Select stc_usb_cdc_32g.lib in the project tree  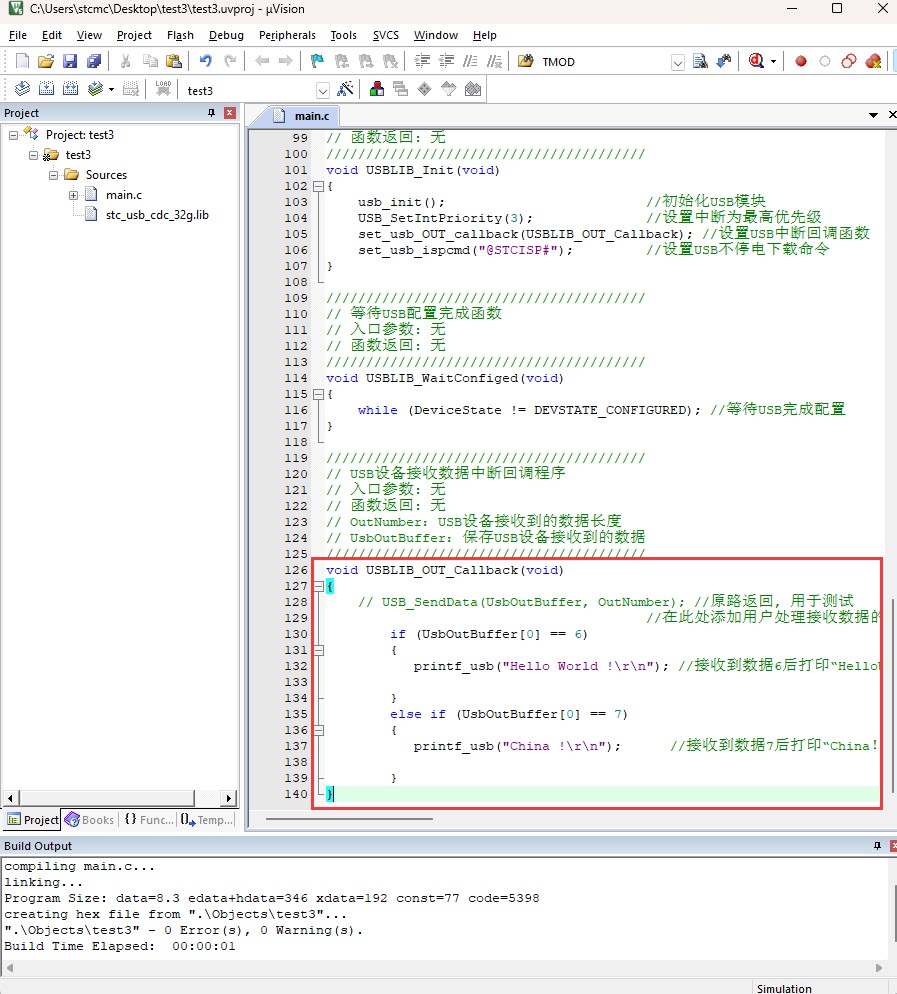pos(157,215)
